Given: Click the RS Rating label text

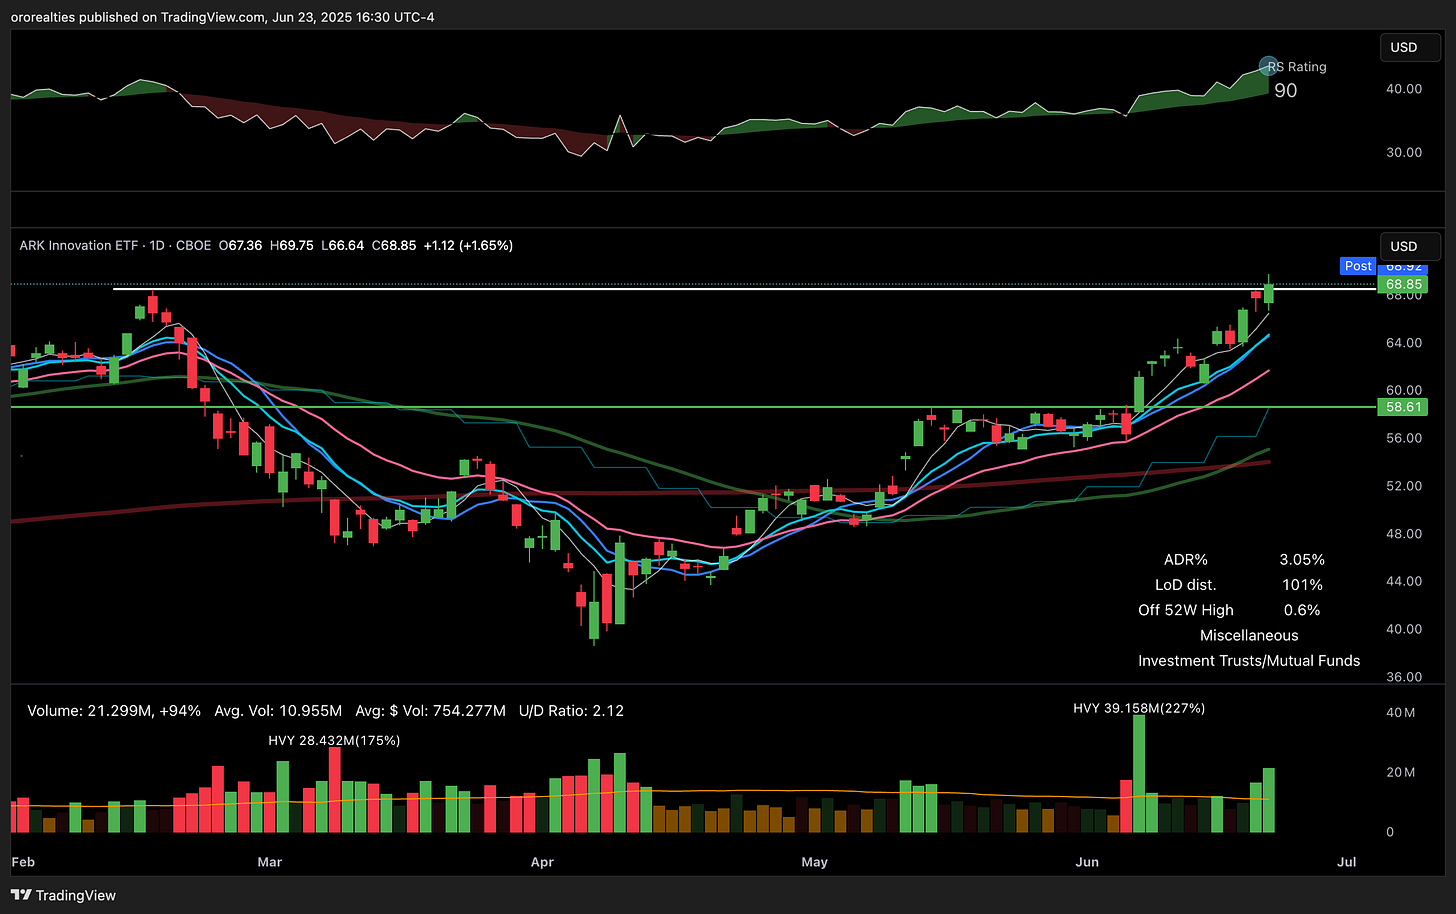Looking at the screenshot, I should click(1297, 67).
